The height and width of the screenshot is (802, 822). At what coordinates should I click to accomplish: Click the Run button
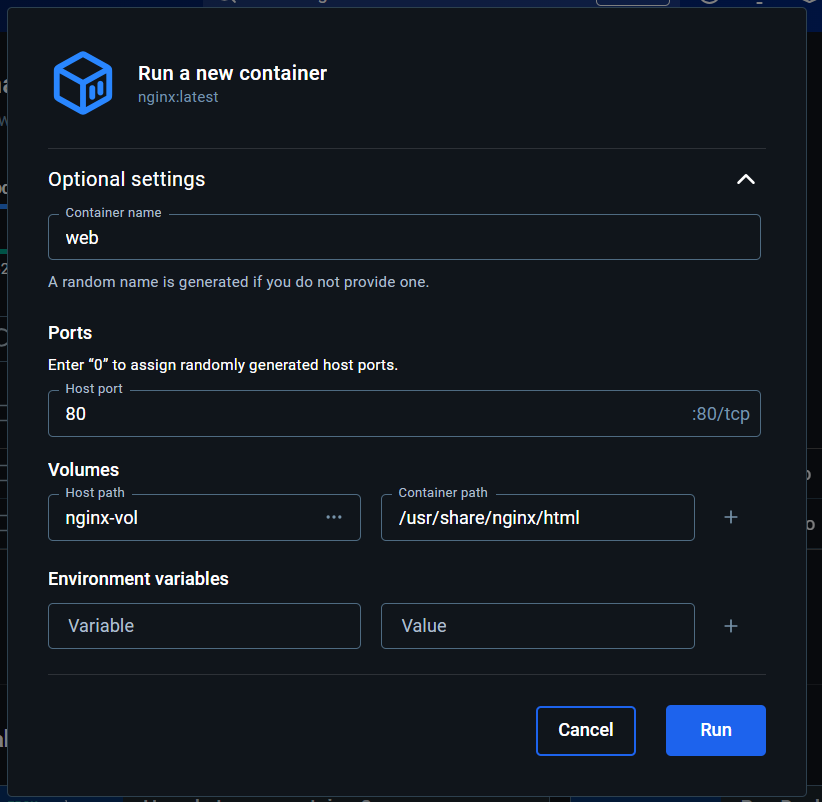click(715, 730)
